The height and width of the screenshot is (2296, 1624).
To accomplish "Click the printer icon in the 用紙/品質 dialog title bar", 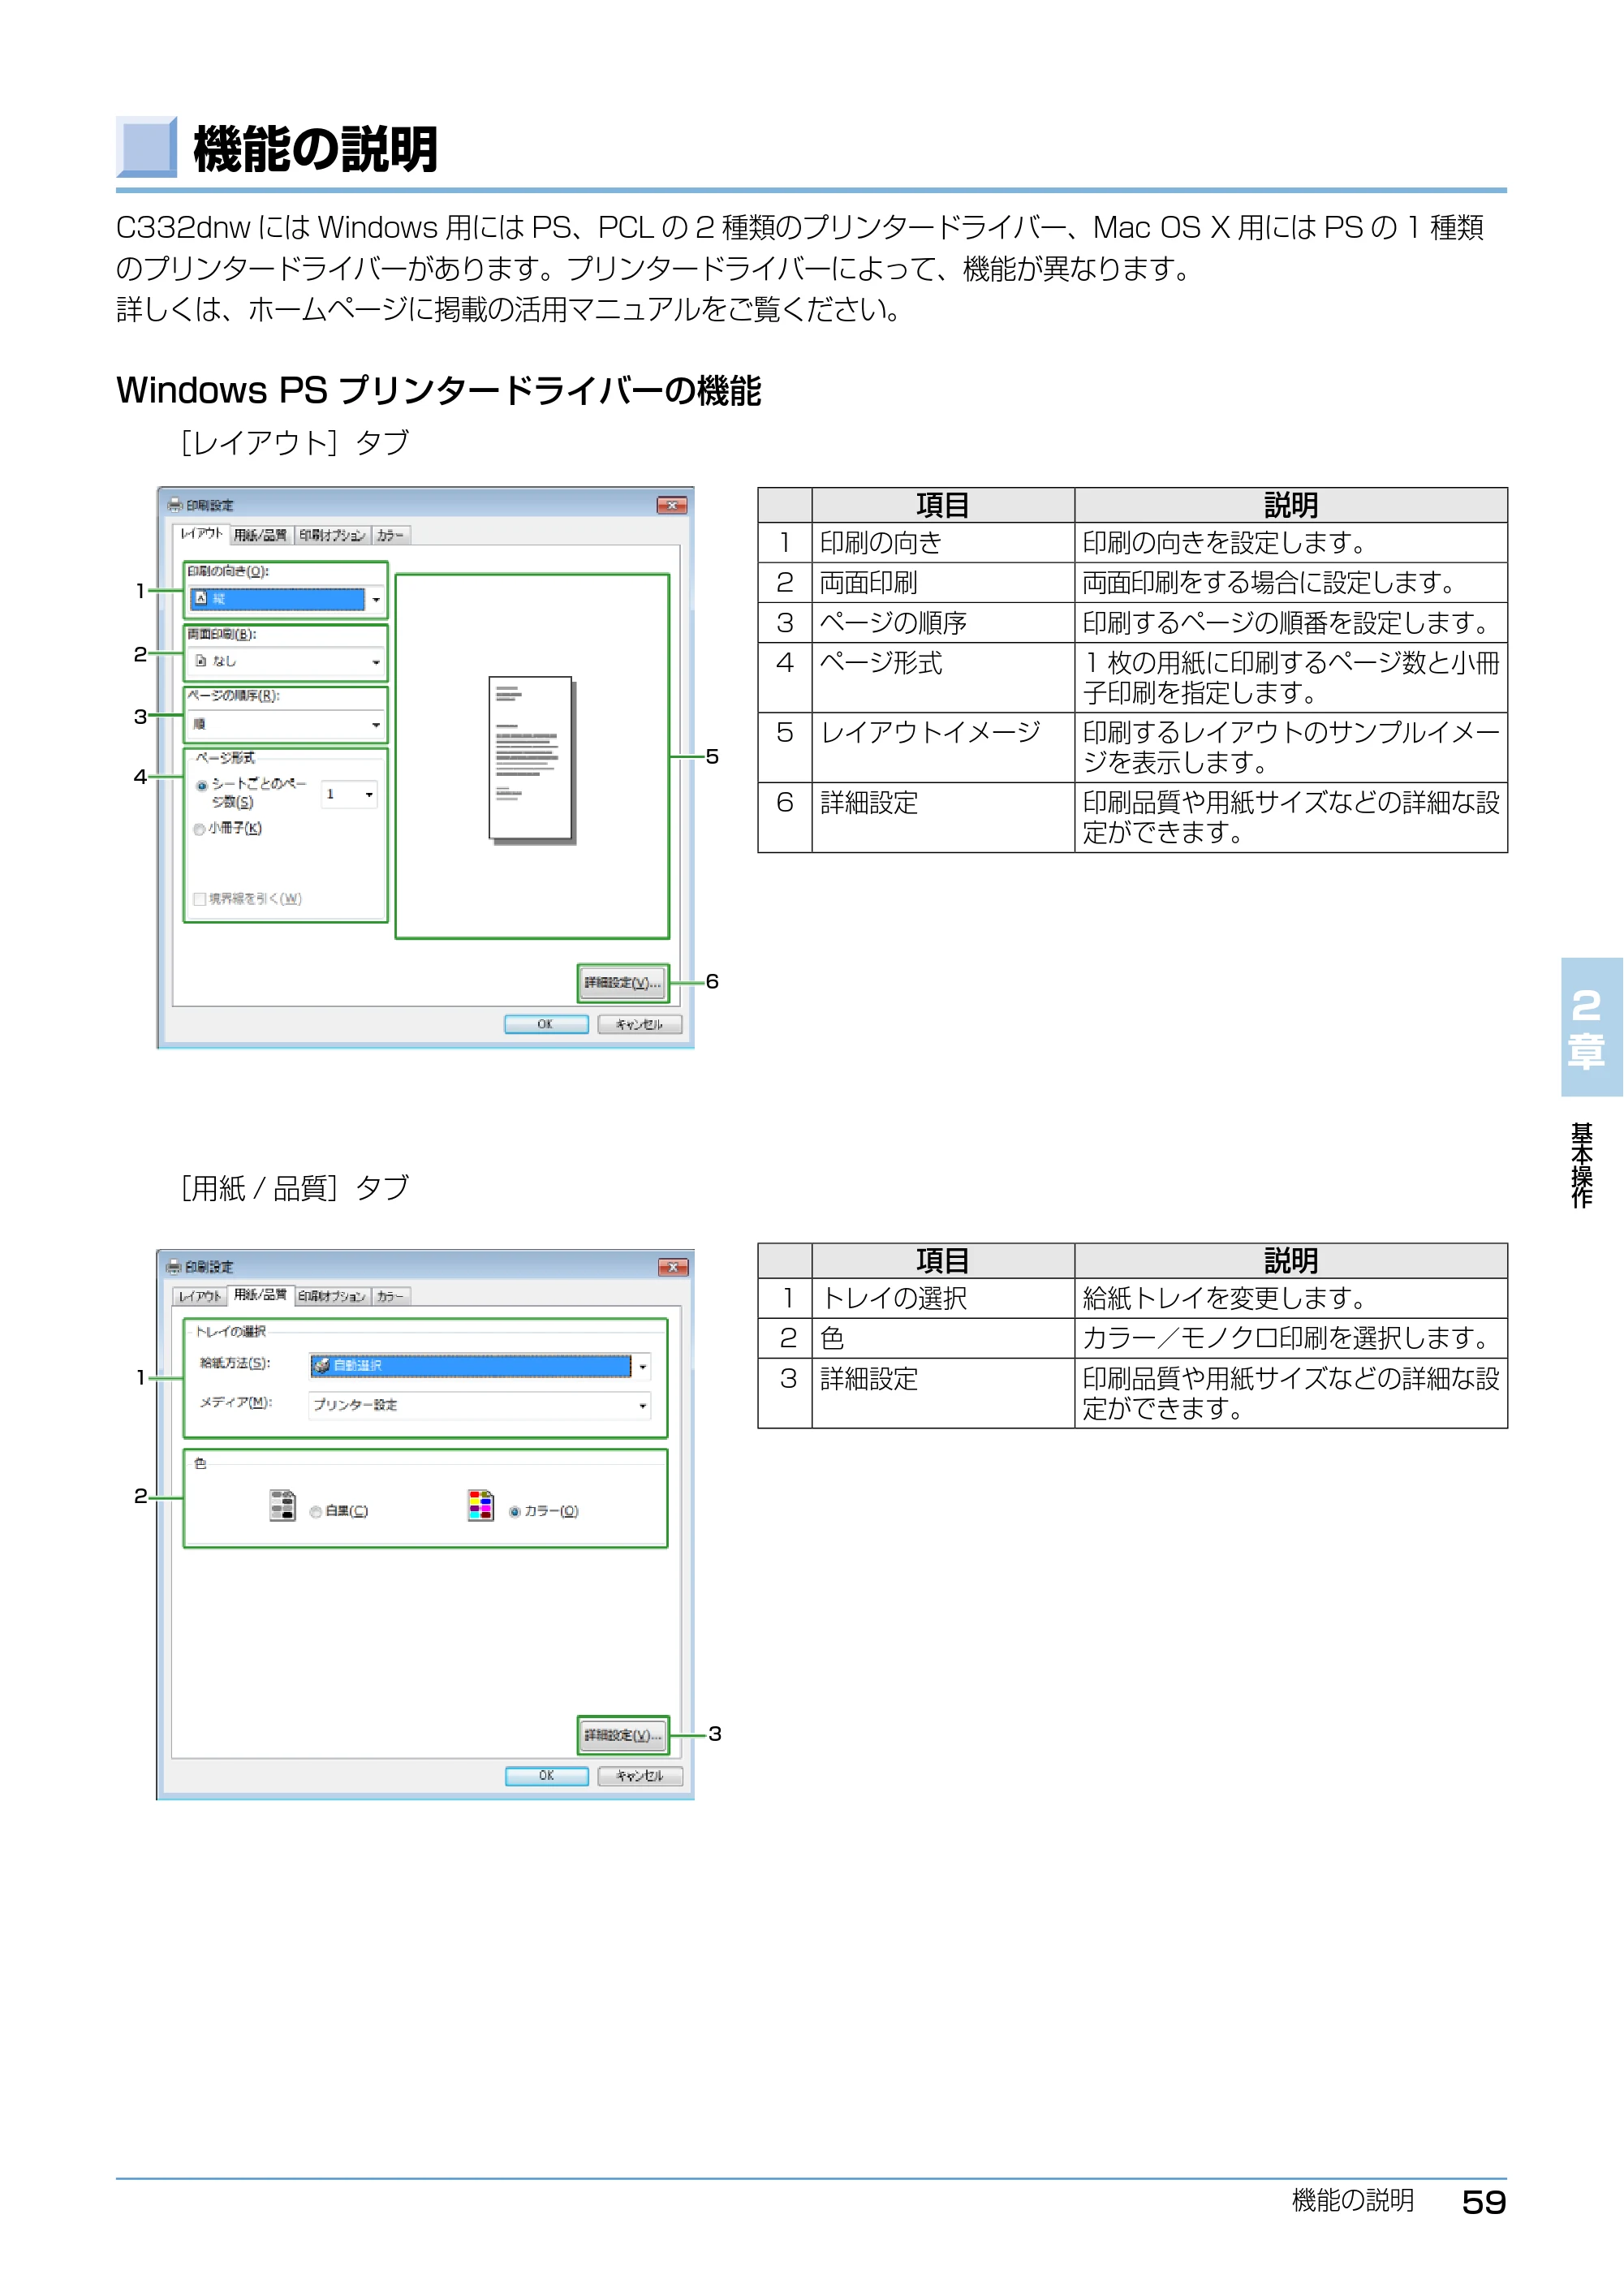I will [174, 1266].
